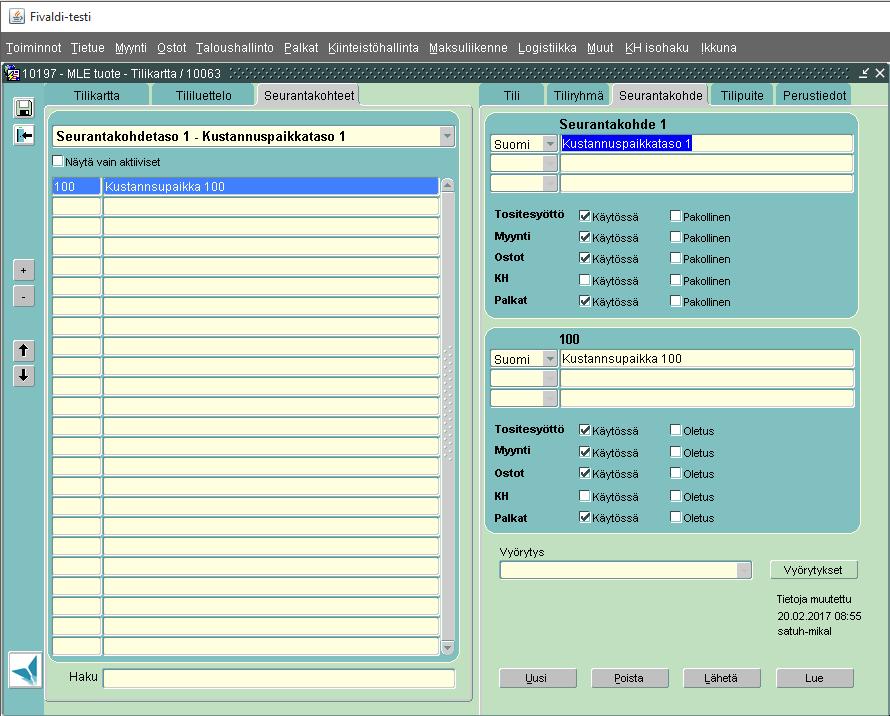Open Suomi language dropdown in the 100 section
Image resolution: width=890 pixels, height=716 pixels.
click(x=549, y=359)
